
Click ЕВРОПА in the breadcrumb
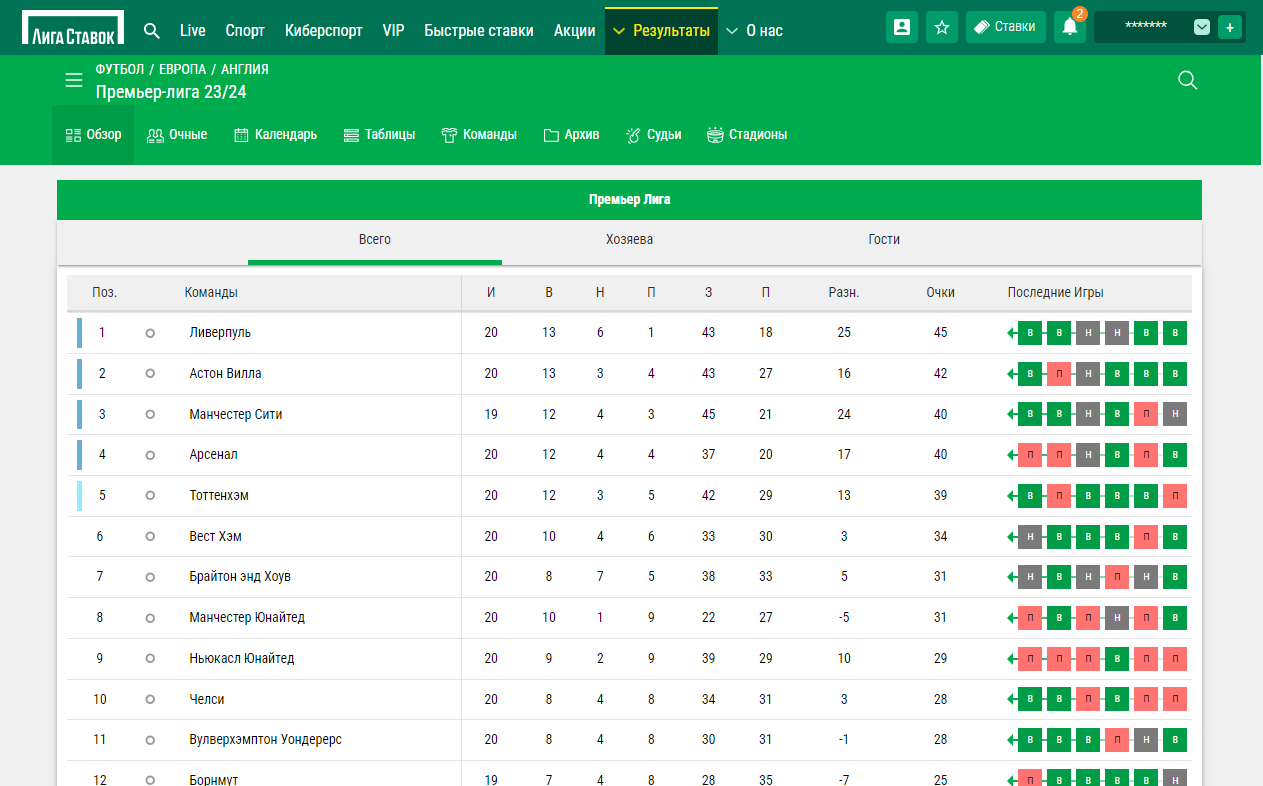182,70
